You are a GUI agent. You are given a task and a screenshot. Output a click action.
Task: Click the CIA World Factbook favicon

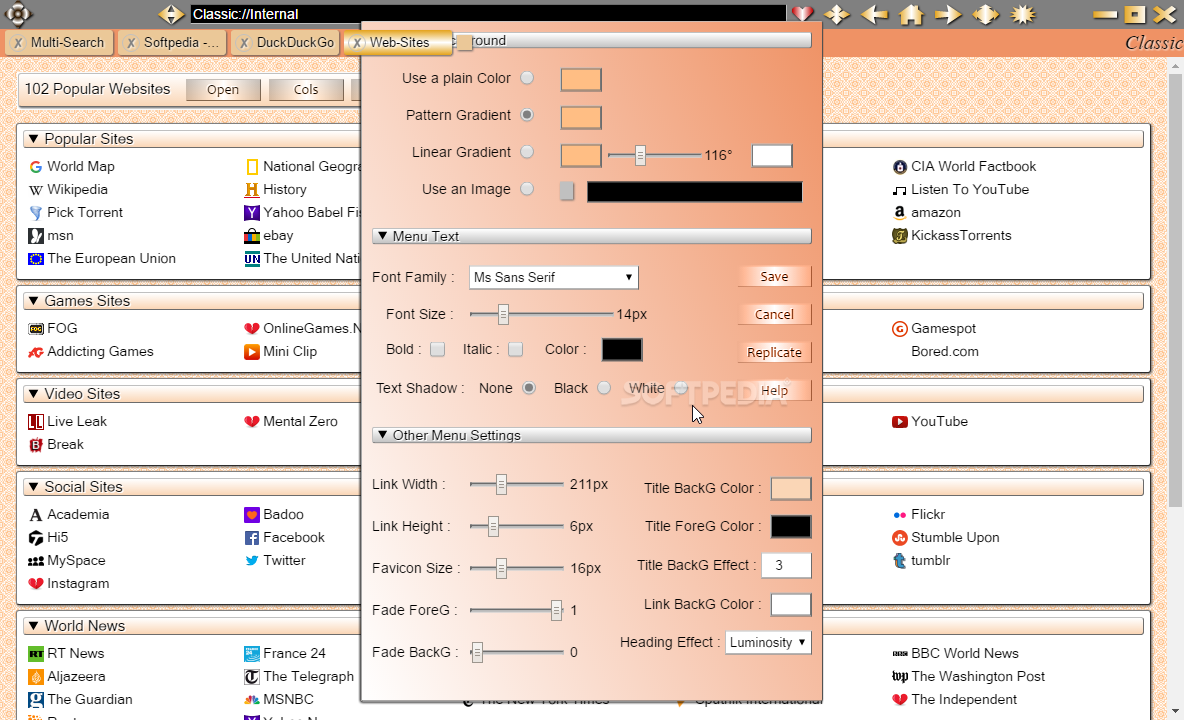tap(899, 167)
